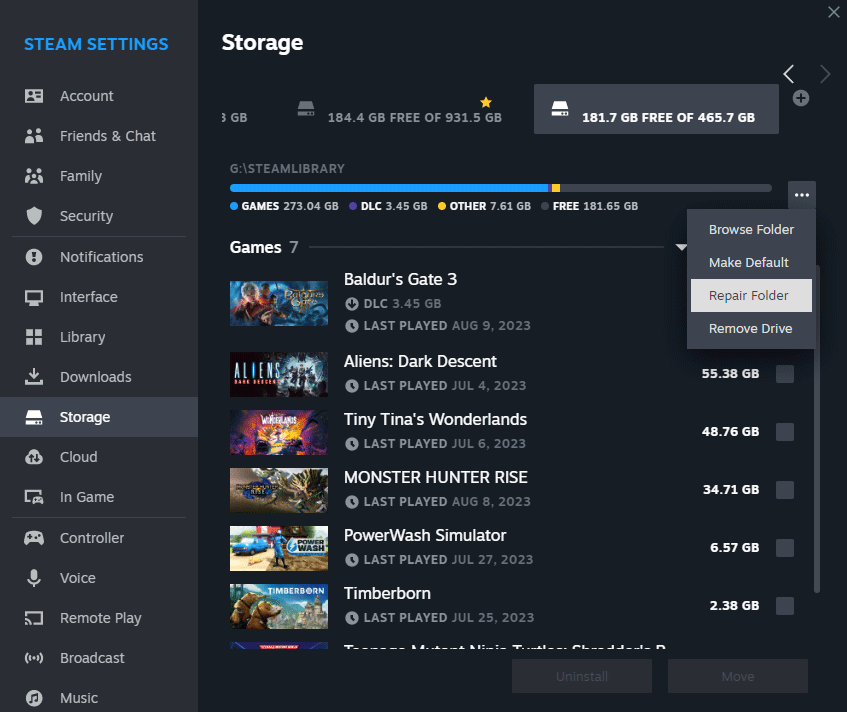The height and width of the screenshot is (712, 847).
Task: Choose Repair Folder from the context menu
Action: [x=750, y=295]
